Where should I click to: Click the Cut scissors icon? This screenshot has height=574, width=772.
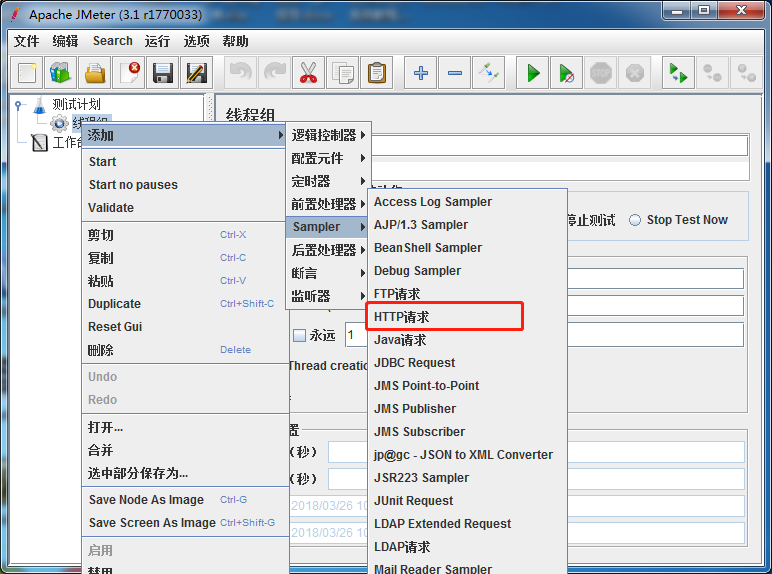pyautogui.click(x=309, y=73)
